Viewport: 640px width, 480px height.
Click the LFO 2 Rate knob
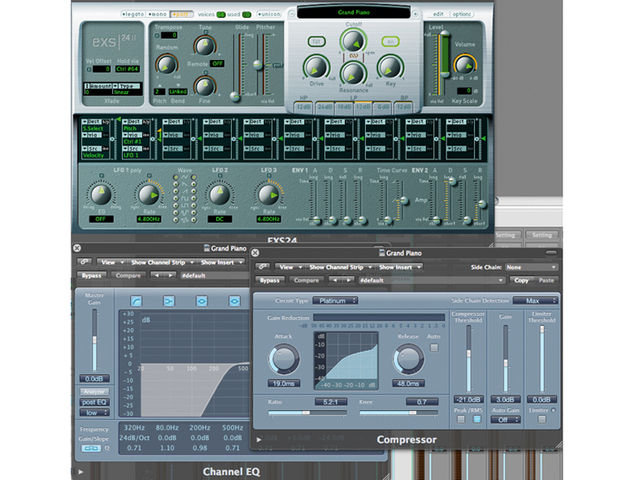point(220,195)
